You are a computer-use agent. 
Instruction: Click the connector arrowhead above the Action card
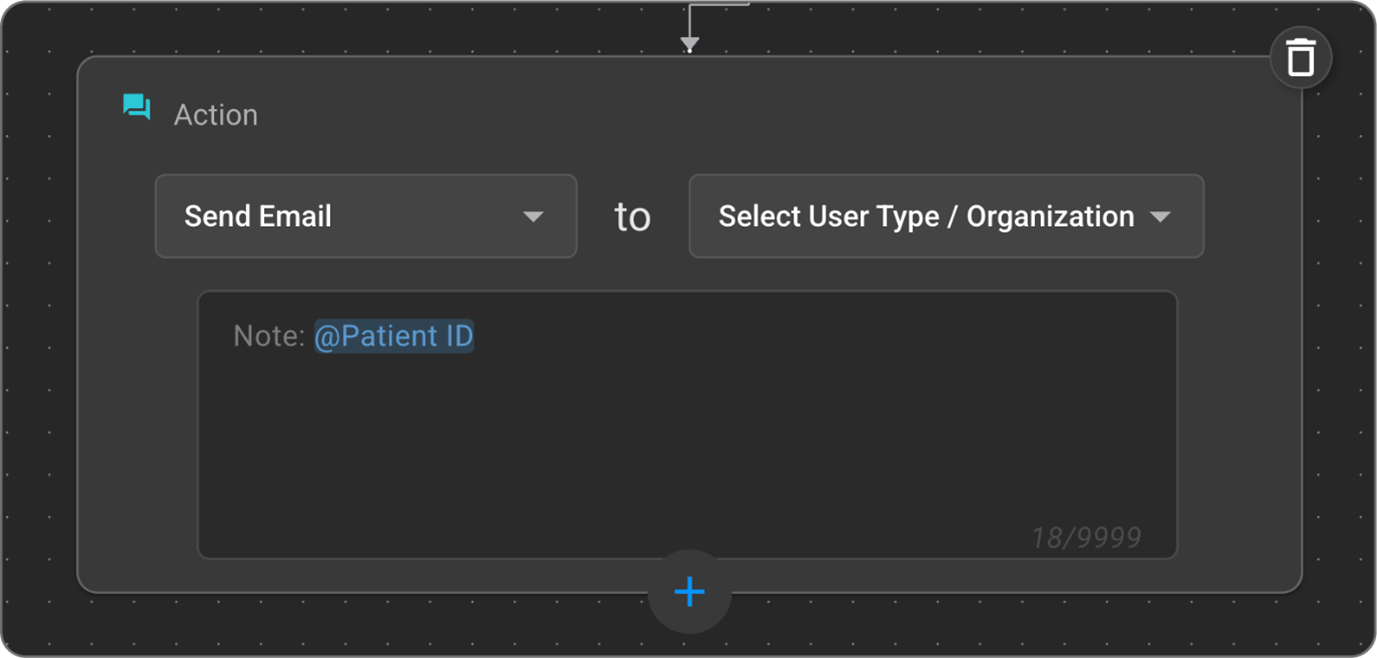point(689,43)
